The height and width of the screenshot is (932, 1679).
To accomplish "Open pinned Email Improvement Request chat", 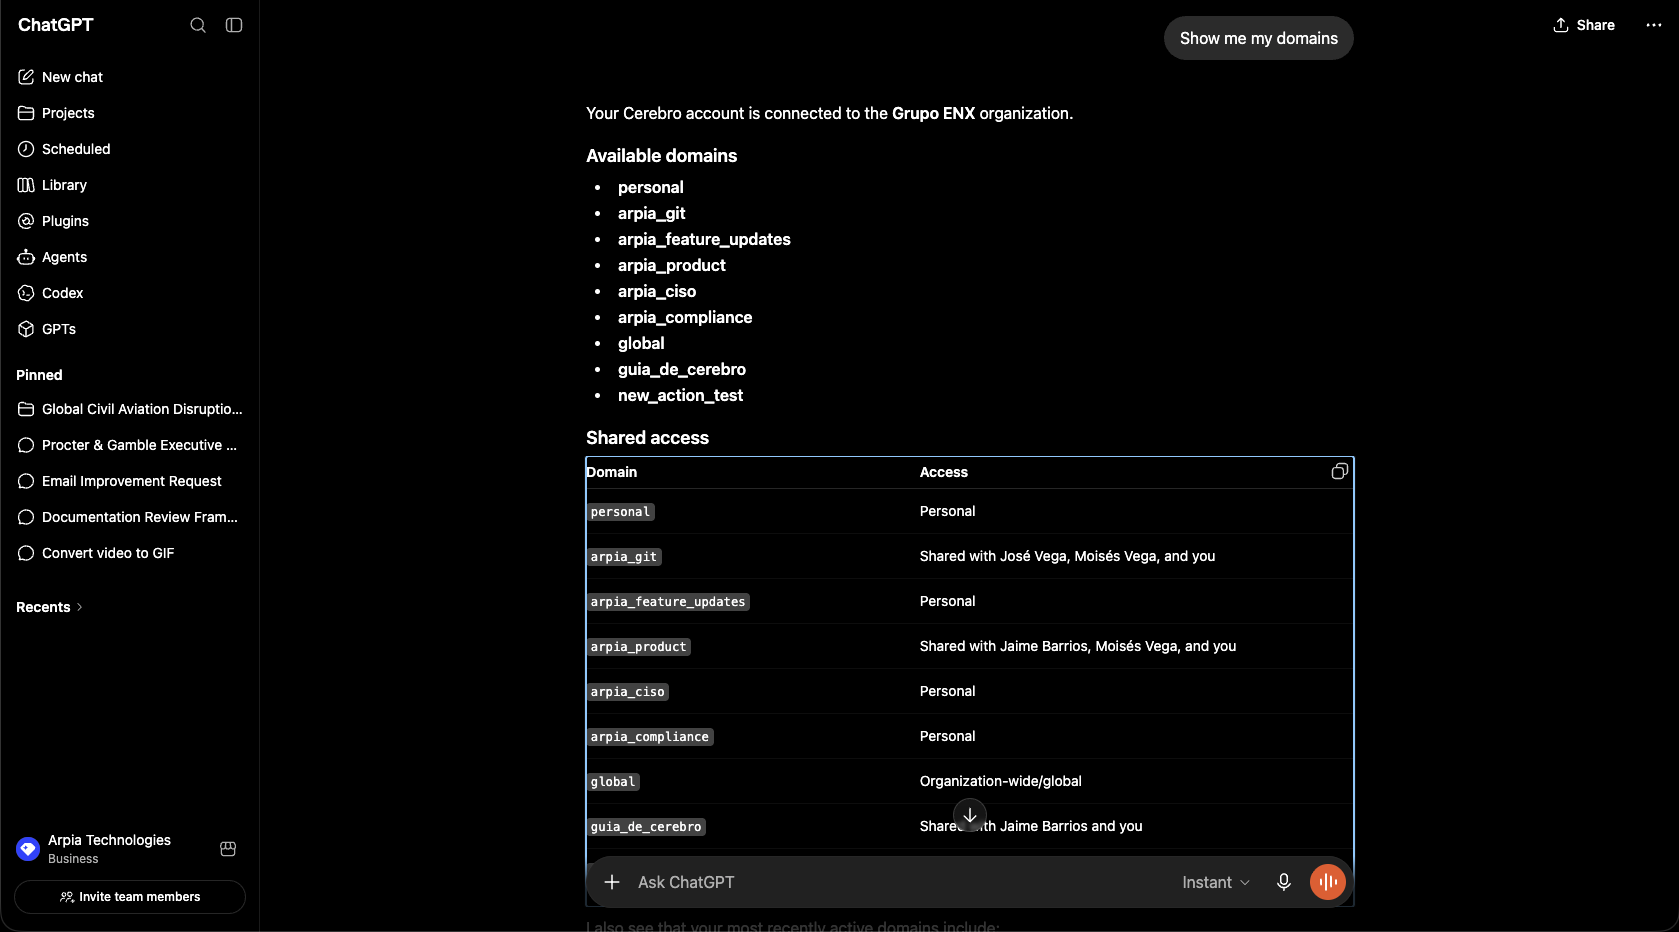I will click(x=130, y=481).
